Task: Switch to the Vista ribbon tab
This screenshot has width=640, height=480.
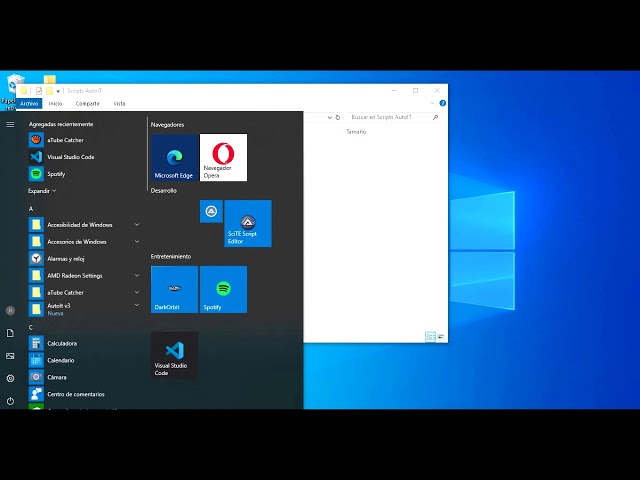Action: click(x=119, y=103)
